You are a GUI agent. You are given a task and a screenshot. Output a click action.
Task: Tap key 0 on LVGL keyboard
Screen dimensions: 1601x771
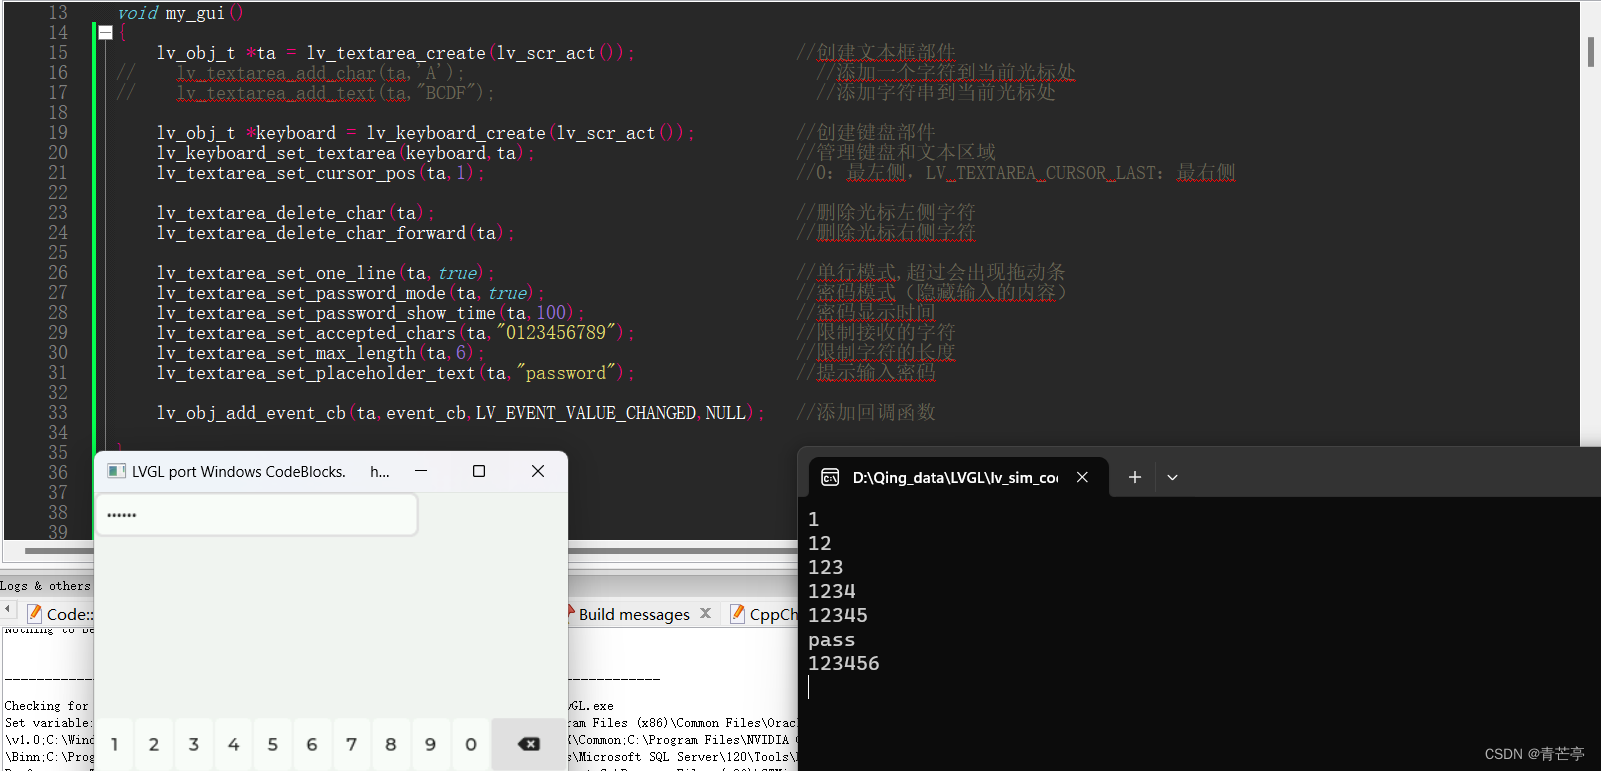(470, 744)
